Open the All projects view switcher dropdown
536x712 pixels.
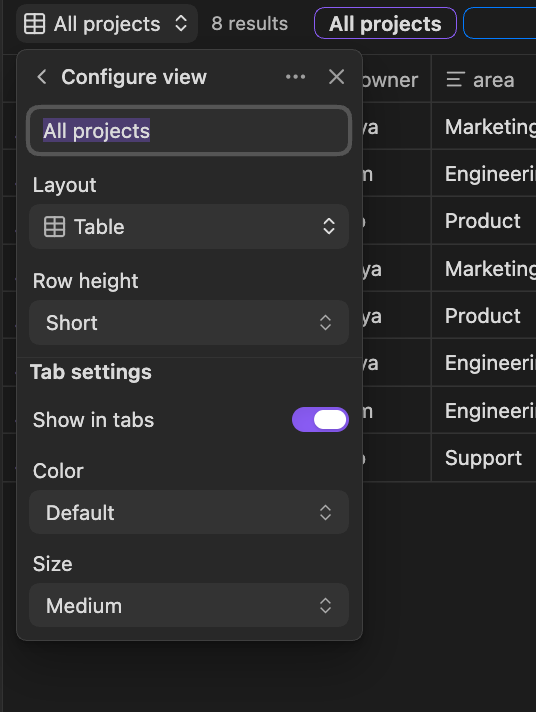(107, 24)
